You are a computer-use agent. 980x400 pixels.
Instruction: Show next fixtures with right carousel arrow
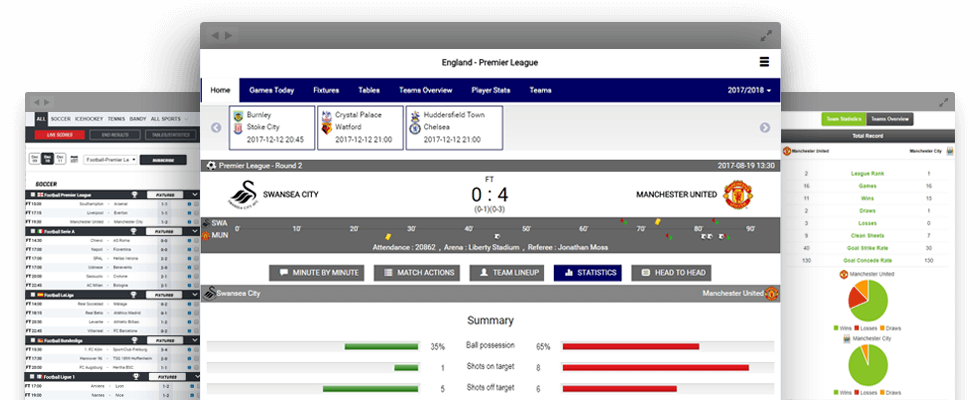pyautogui.click(x=765, y=128)
